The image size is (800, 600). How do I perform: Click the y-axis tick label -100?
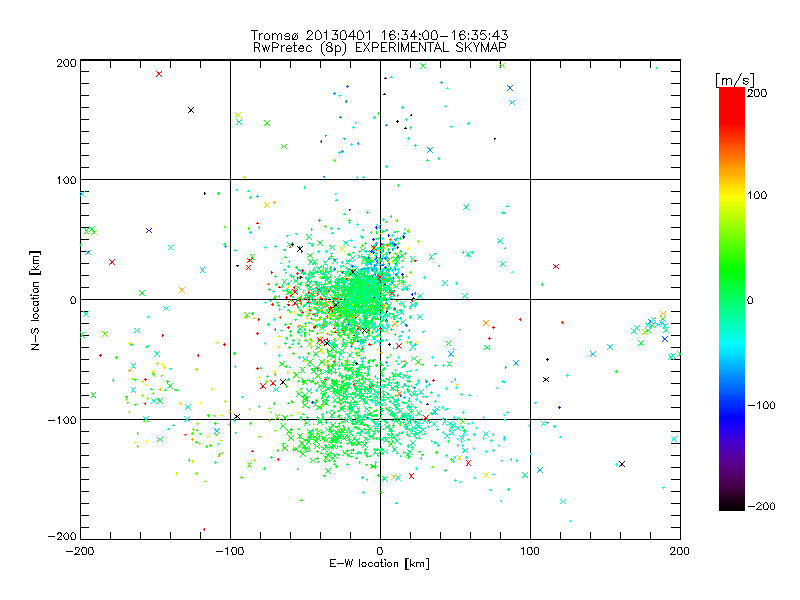coord(62,420)
